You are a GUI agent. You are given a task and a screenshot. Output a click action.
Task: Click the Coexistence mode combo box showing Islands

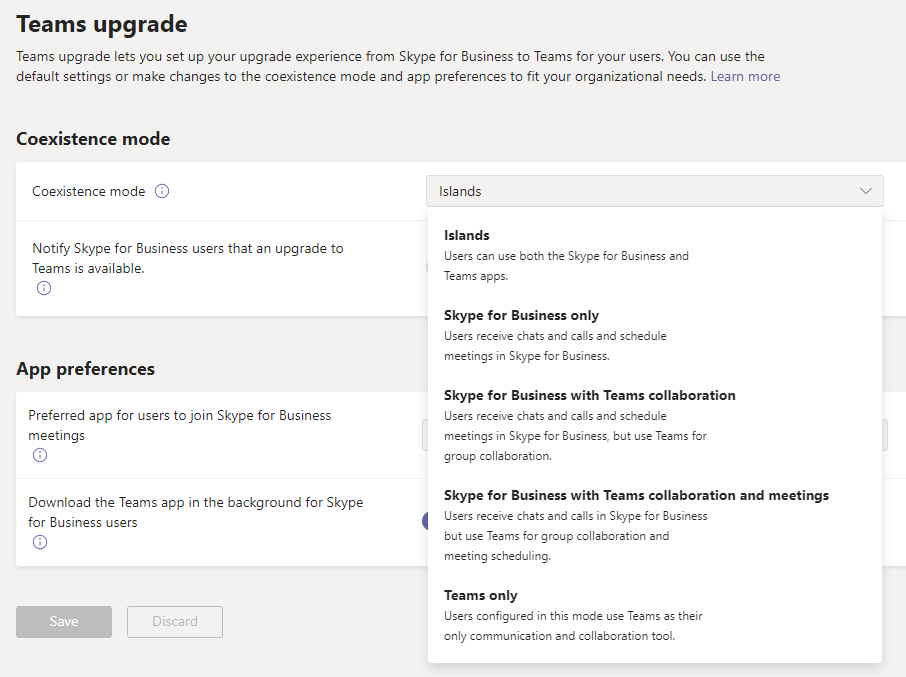[x=655, y=191]
